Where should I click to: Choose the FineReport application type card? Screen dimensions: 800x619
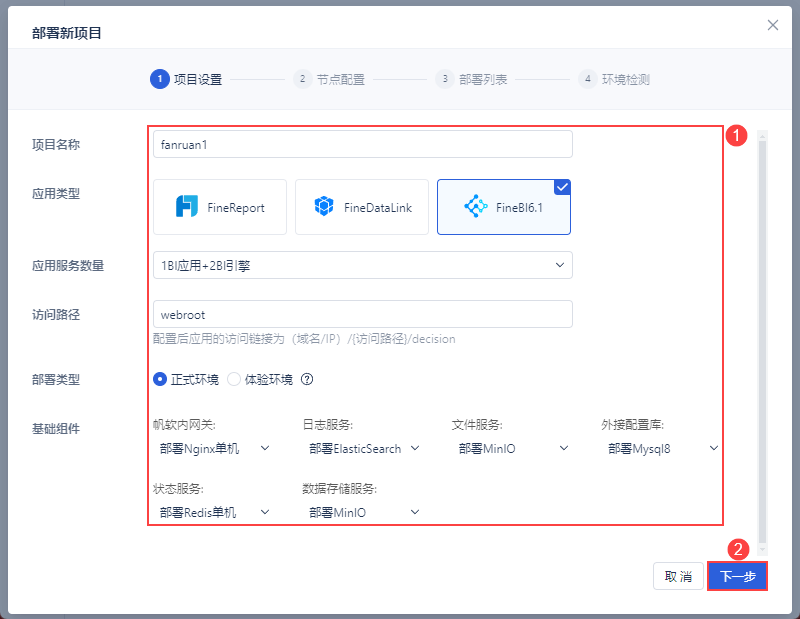[x=220, y=207]
